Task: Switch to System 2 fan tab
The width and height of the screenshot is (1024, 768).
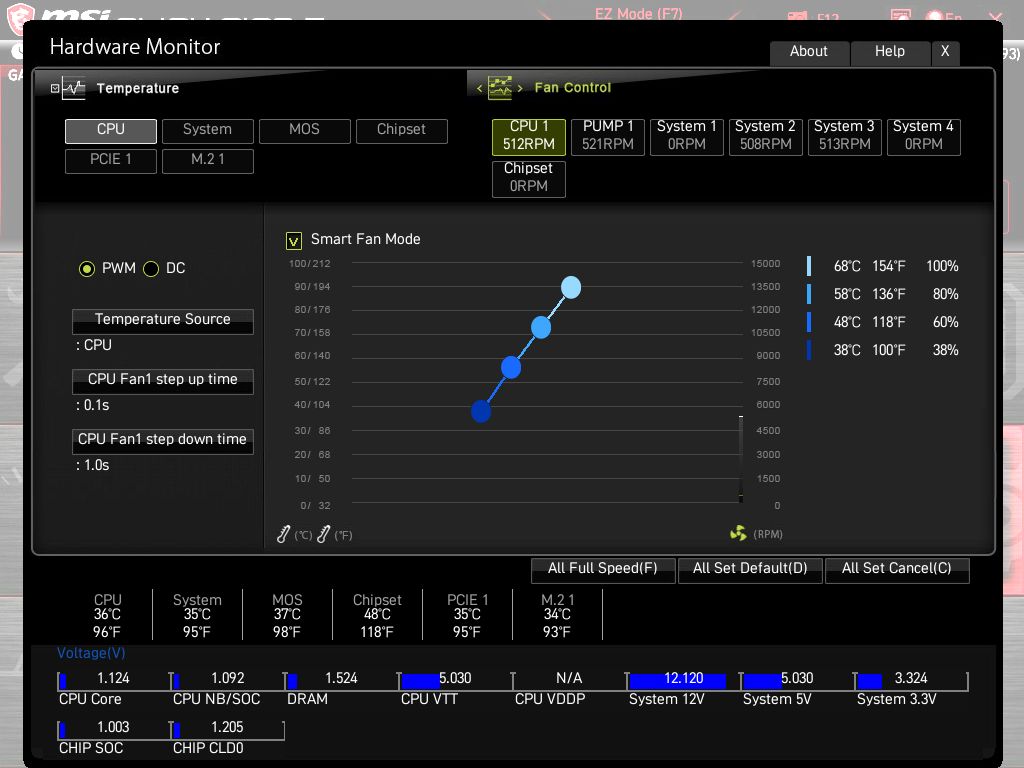Action: (765, 136)
